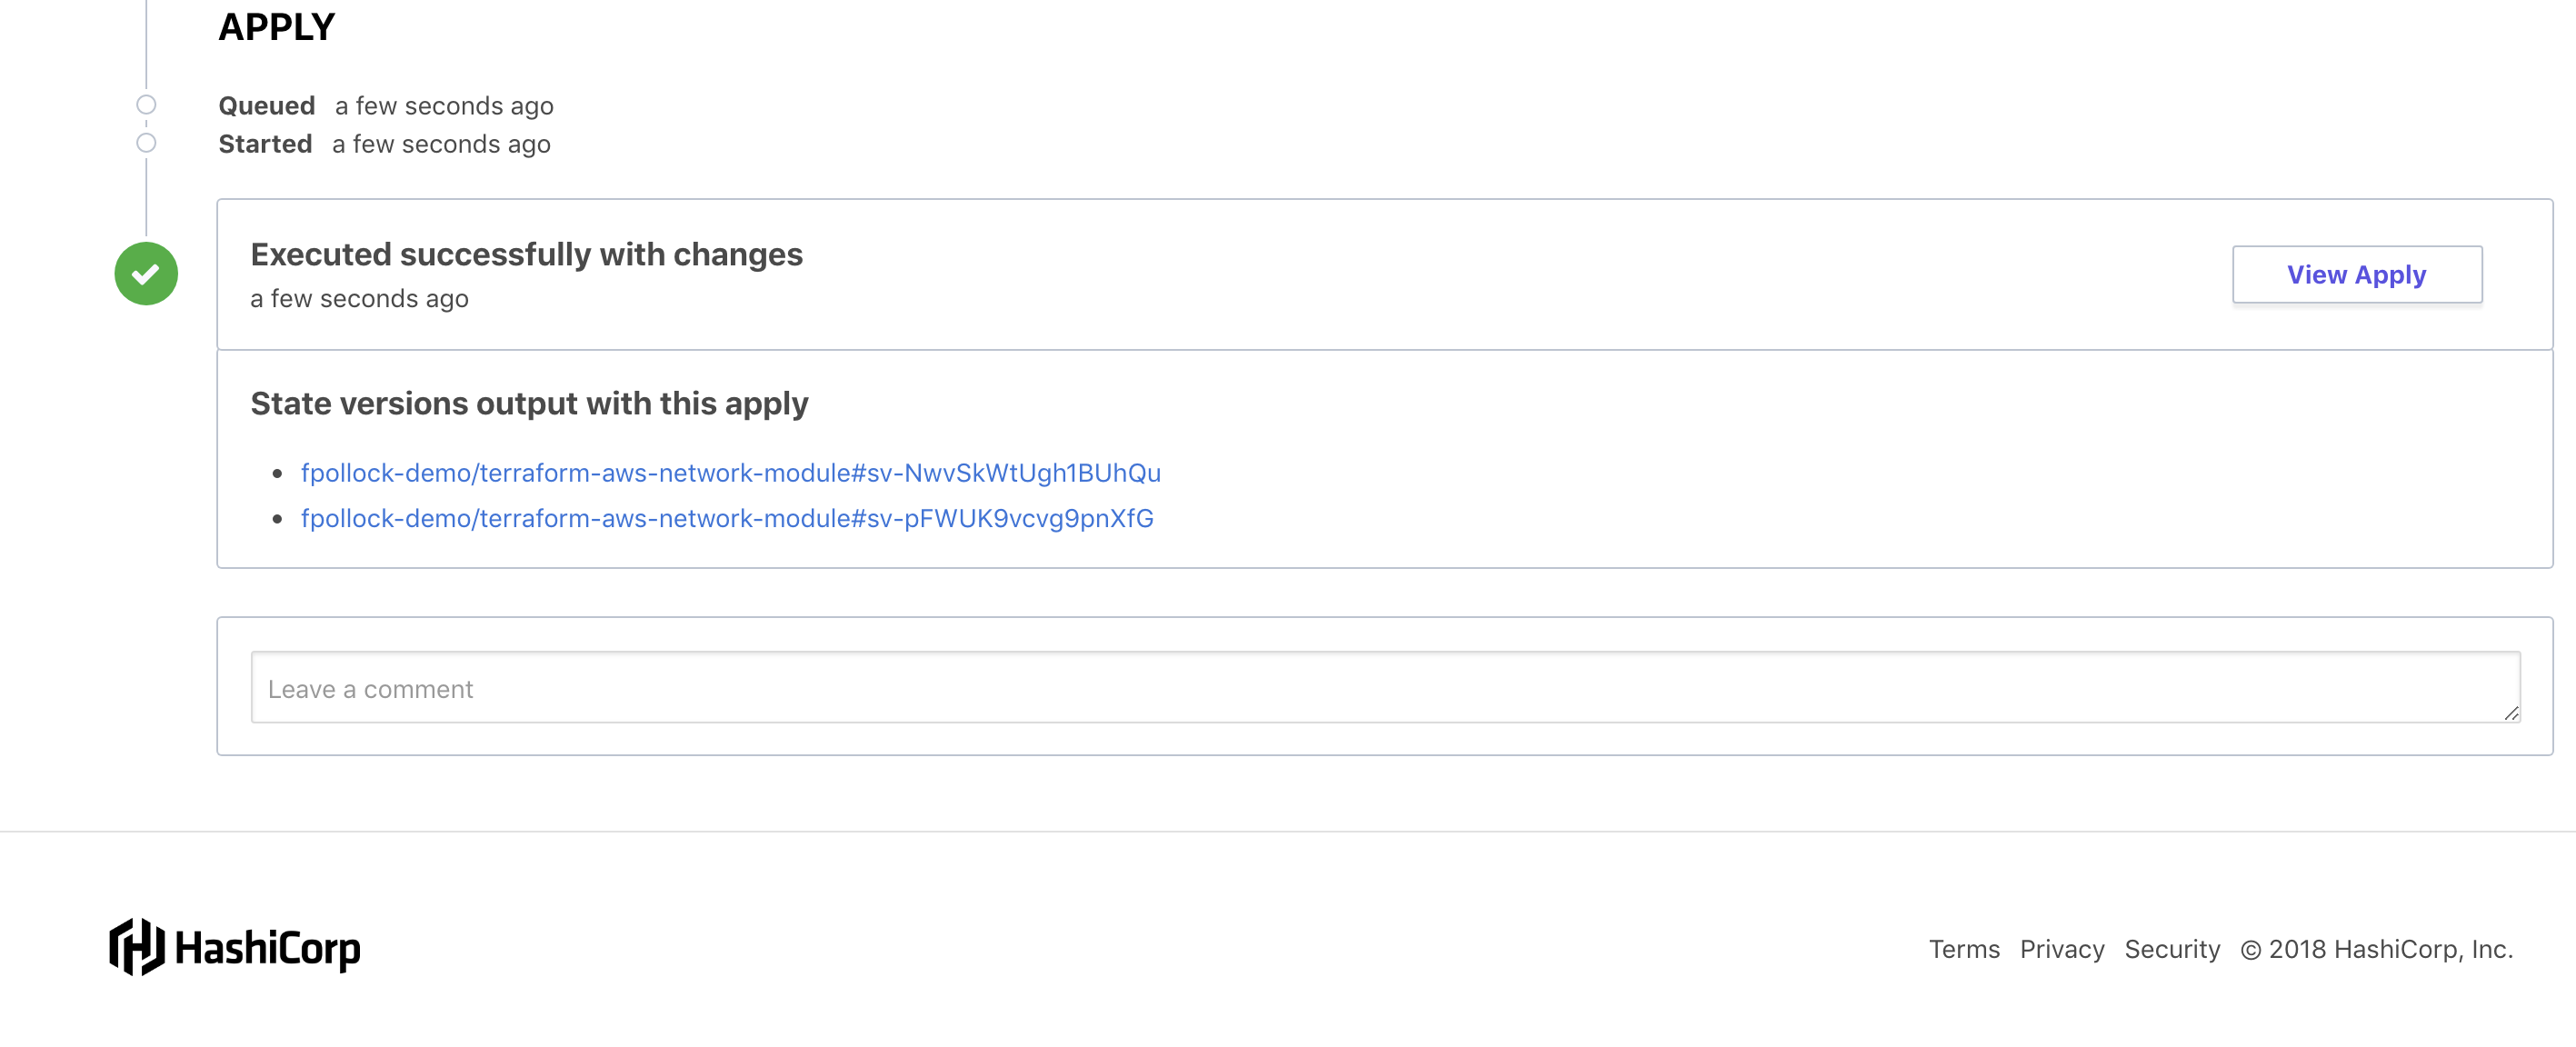2576x1047 pixels.
Task: Click the Queued a few seconds ago timestamp
Action: (444, 106)
